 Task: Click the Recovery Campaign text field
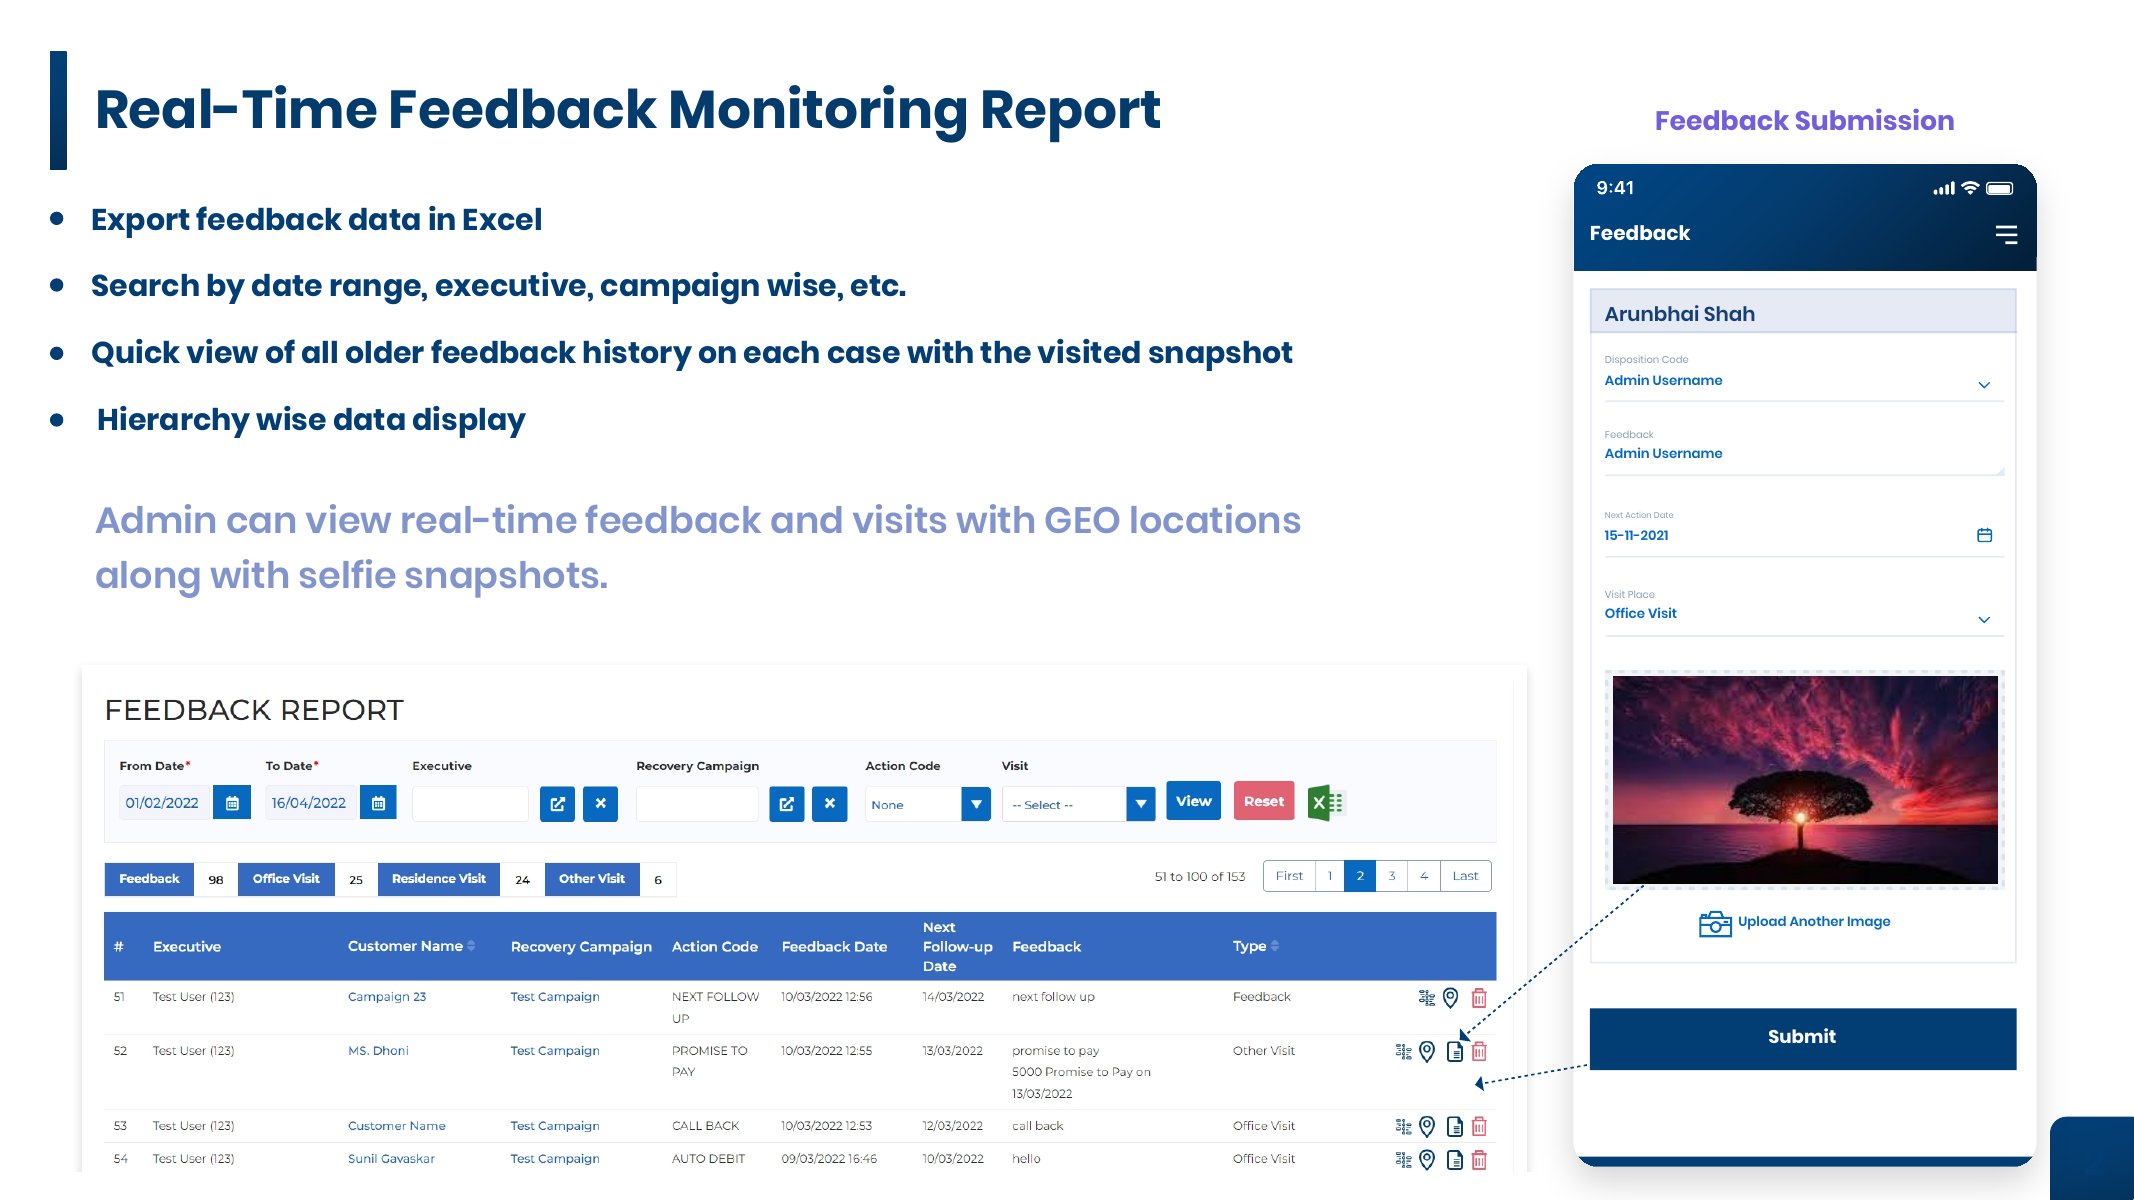coord(698,804)
